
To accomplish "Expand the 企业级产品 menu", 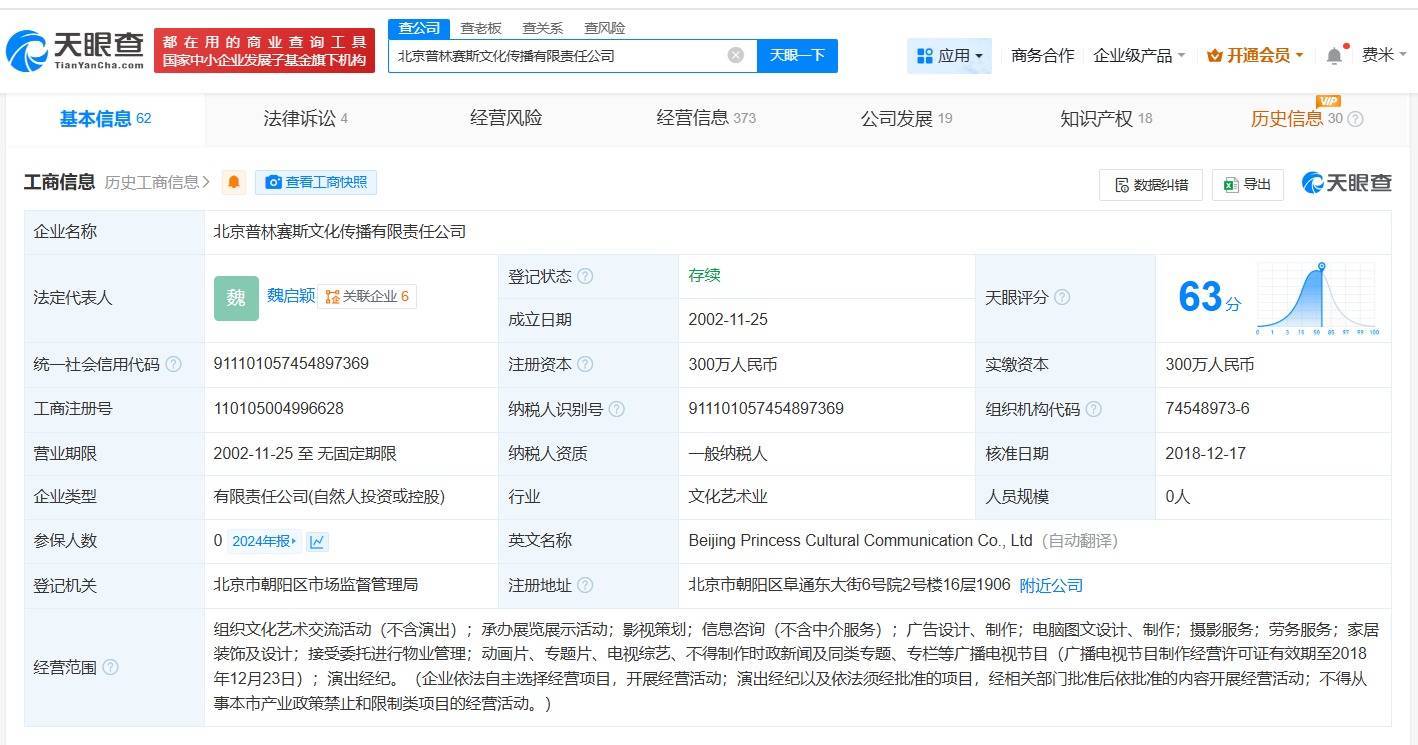I will click(1139, 56).
